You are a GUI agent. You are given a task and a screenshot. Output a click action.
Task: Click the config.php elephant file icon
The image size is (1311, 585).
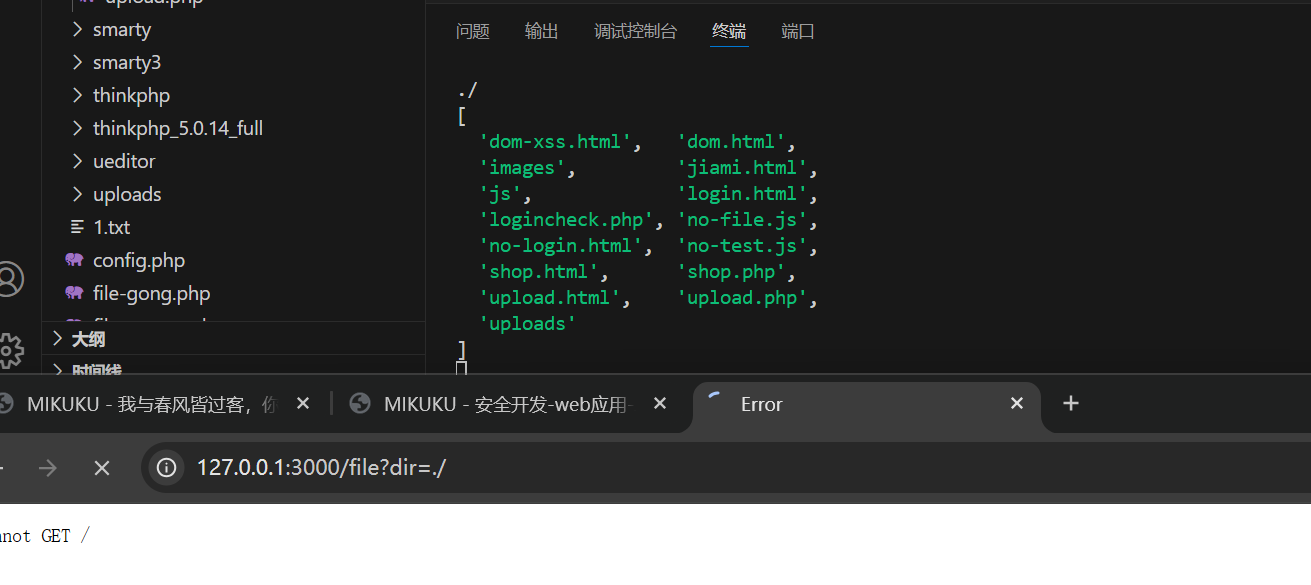pos(74,260)
